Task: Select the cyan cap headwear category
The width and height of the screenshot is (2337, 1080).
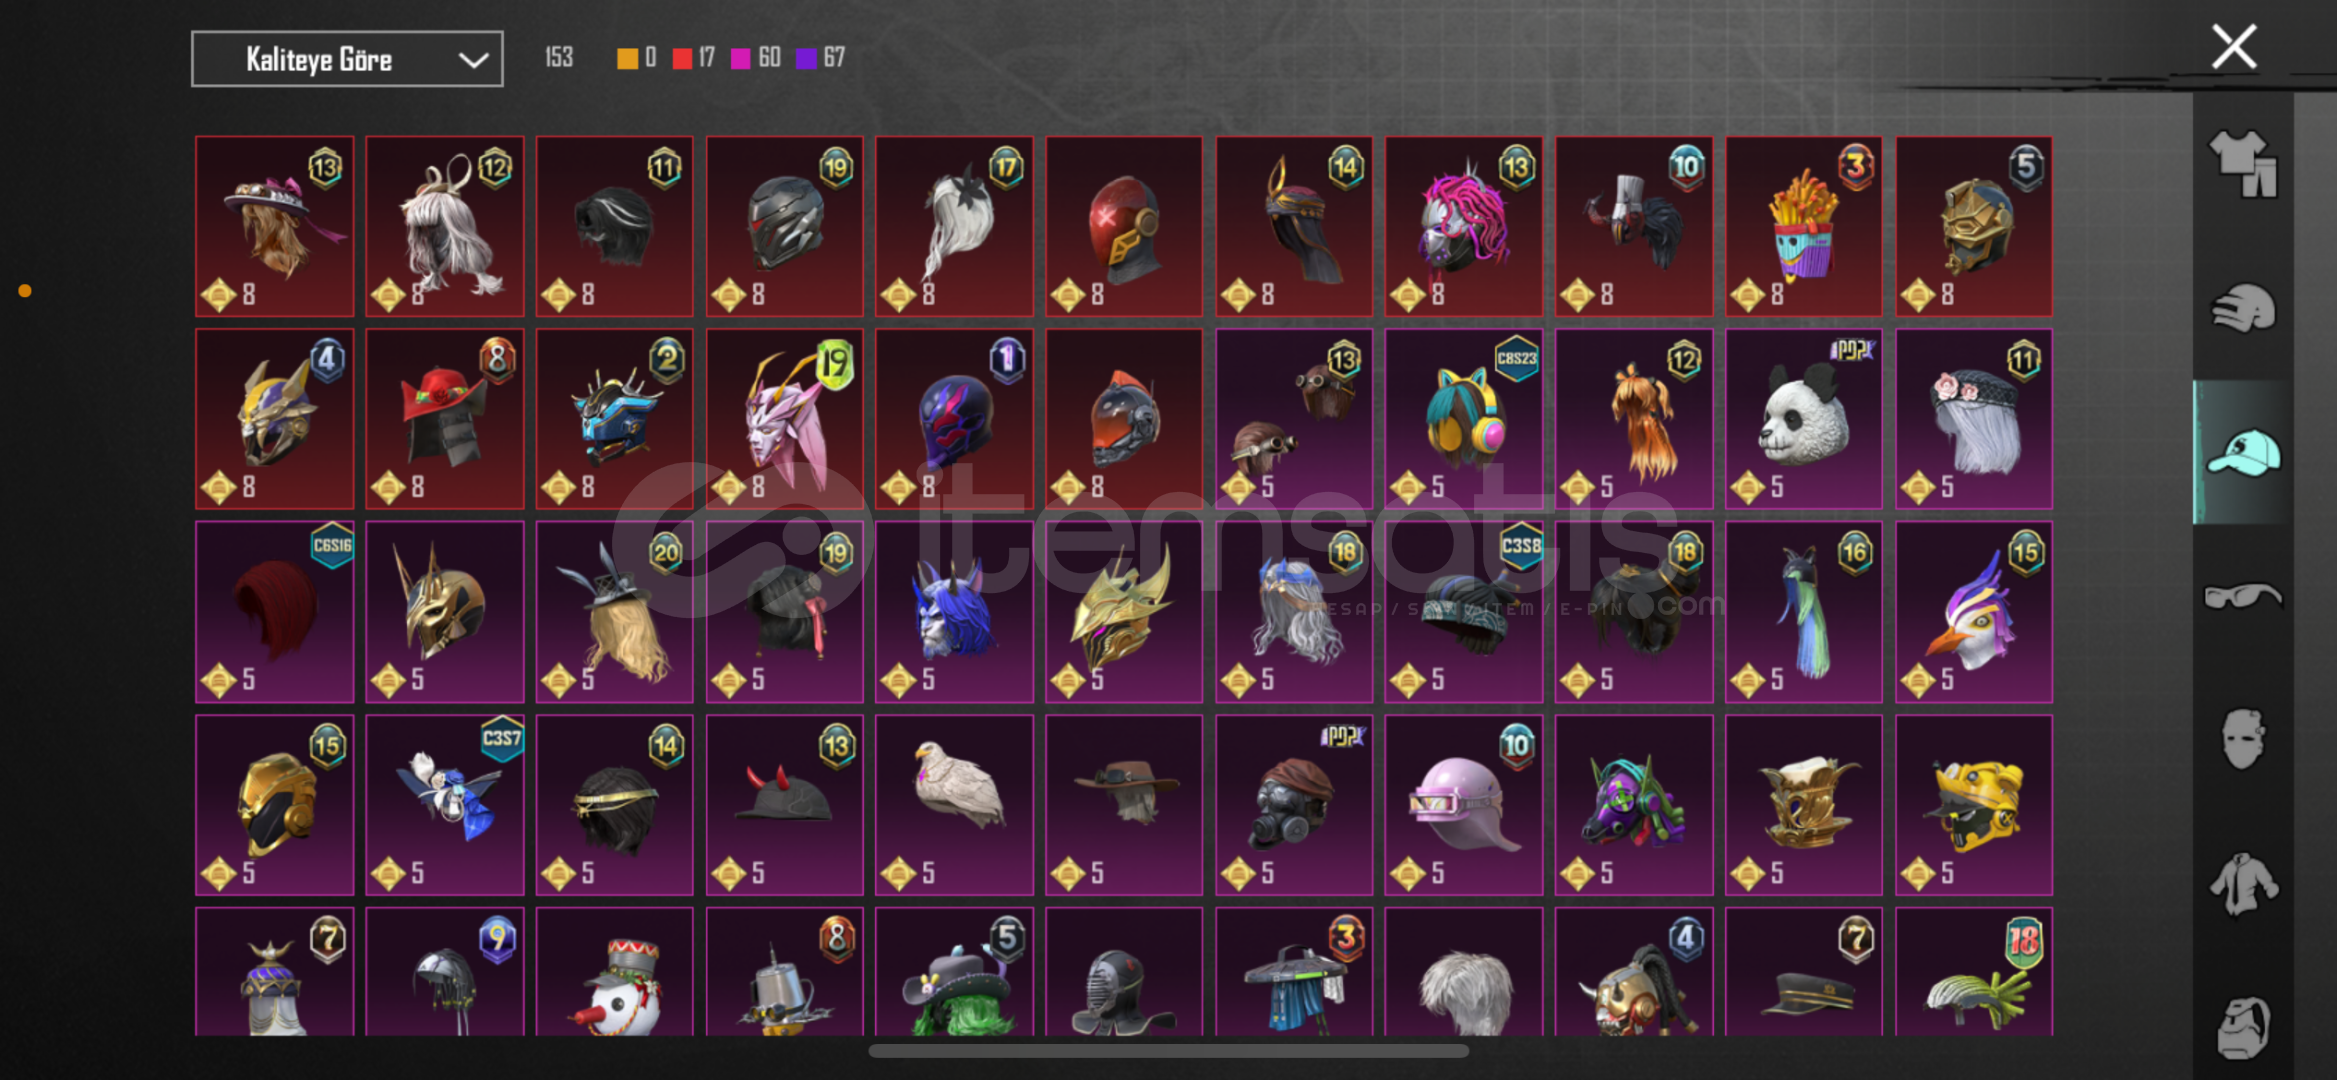Action: (2243, 452)
